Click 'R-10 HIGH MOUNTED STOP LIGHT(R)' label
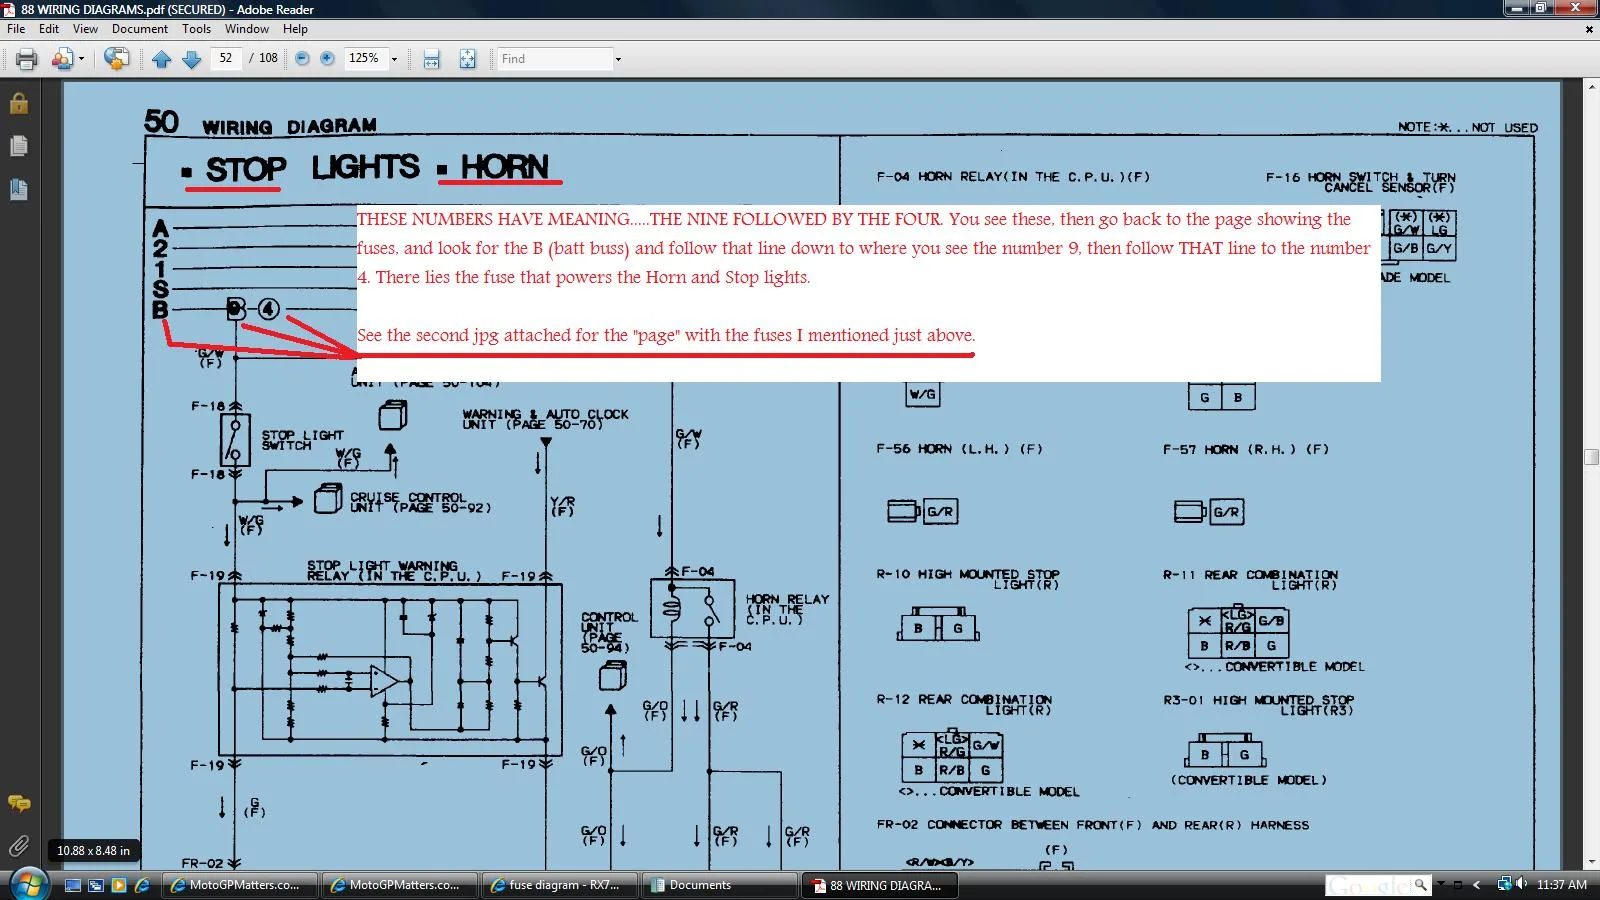Screen dimensions: 1600x900 (x=968, y=579)
